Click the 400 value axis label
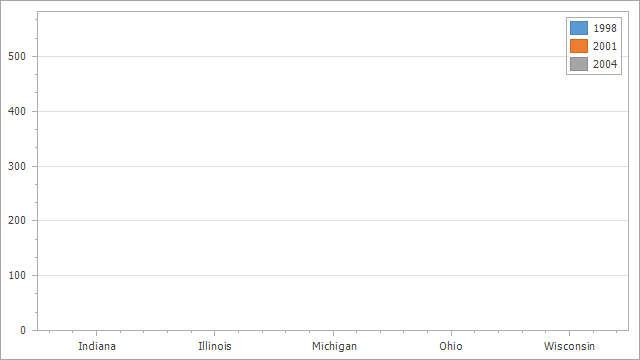Image resolution: width=640 pixels, height=360 pixels. (x=17, y=111)
